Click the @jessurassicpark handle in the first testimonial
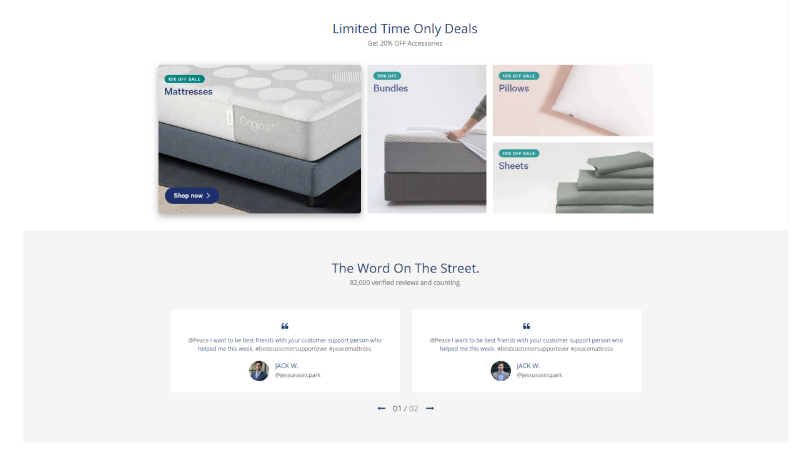Image resolution: width=808 pixels, height=453 pixels. [x=298, y=375]
